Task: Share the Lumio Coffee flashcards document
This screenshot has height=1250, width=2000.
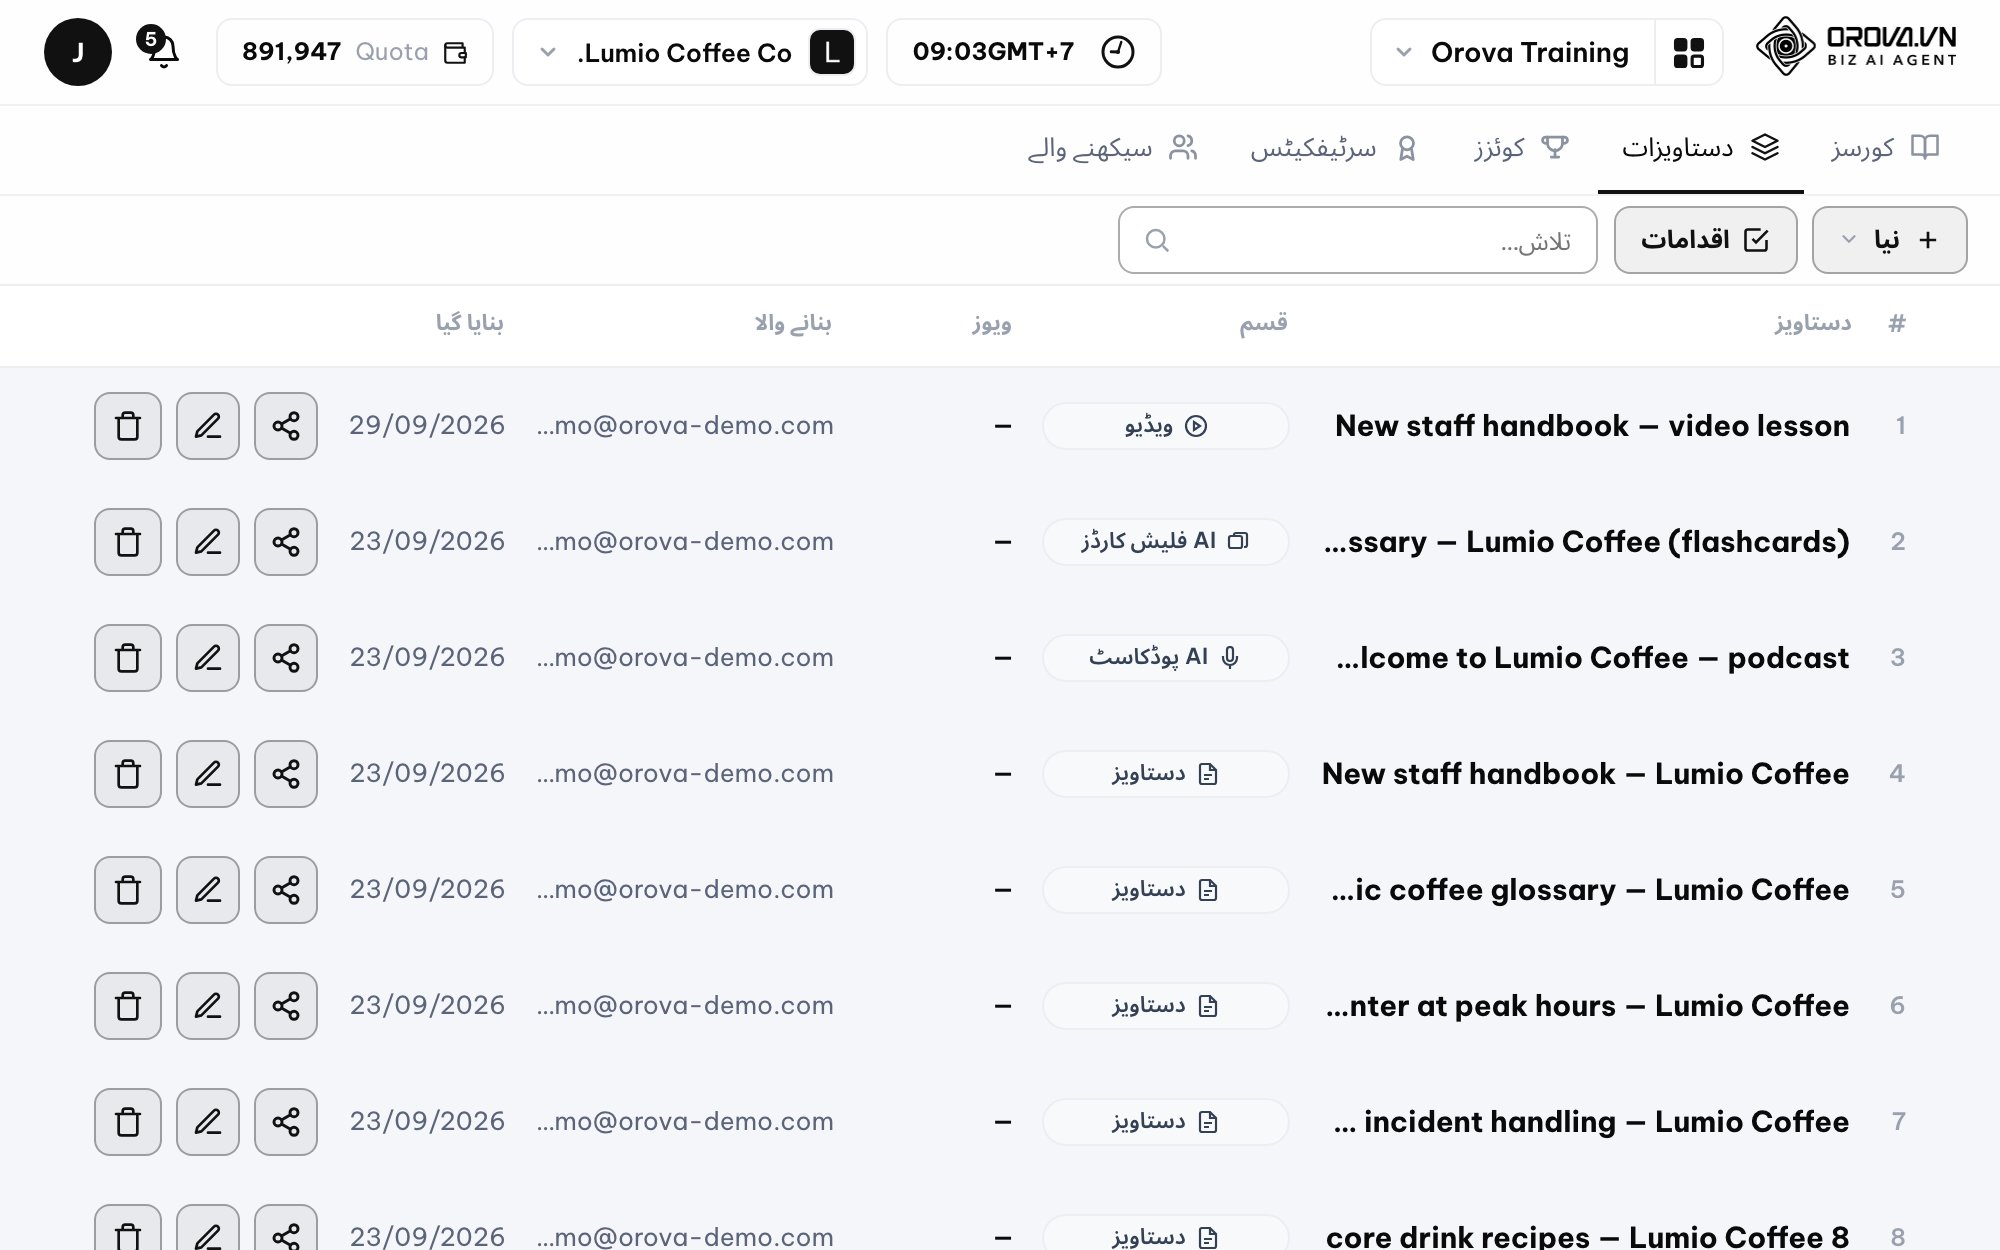Action: tap(286, 542)
